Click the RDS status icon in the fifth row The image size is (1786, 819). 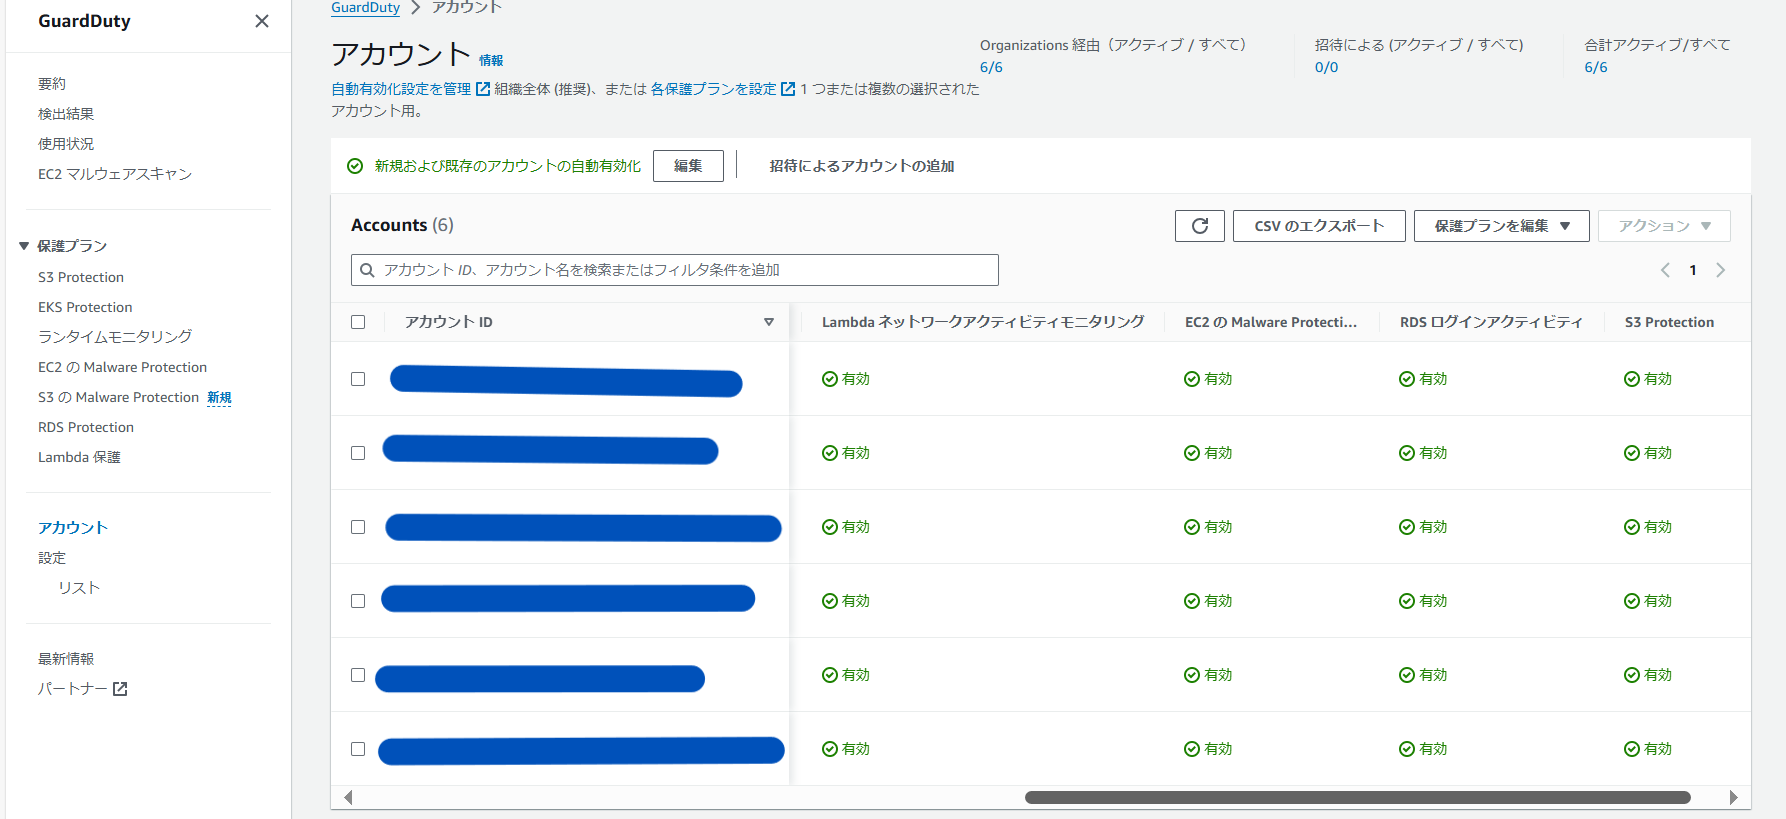point(1407,675)
